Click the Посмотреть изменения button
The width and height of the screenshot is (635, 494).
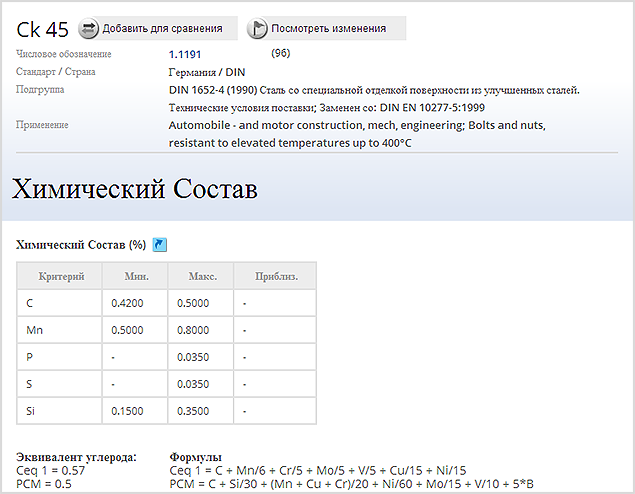(326, 28)
